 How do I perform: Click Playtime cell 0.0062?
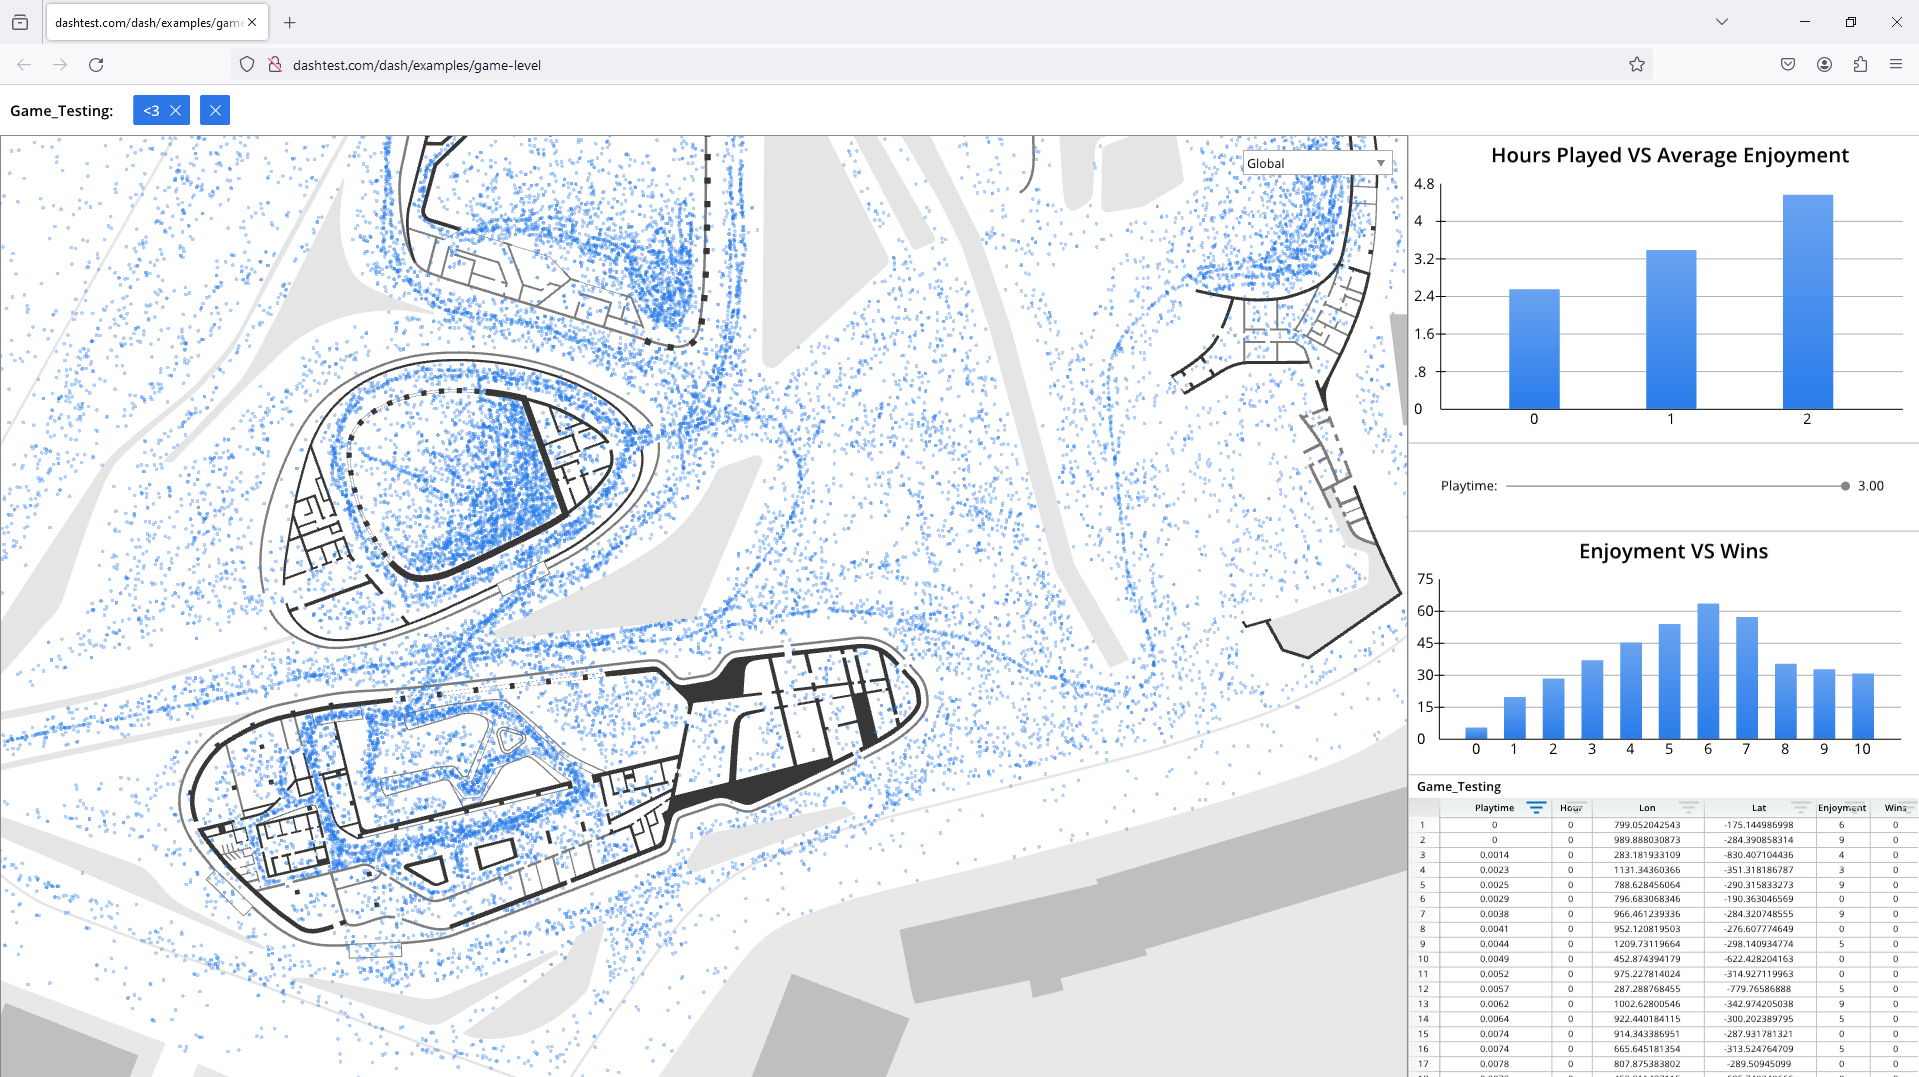coord(1494,1004)
